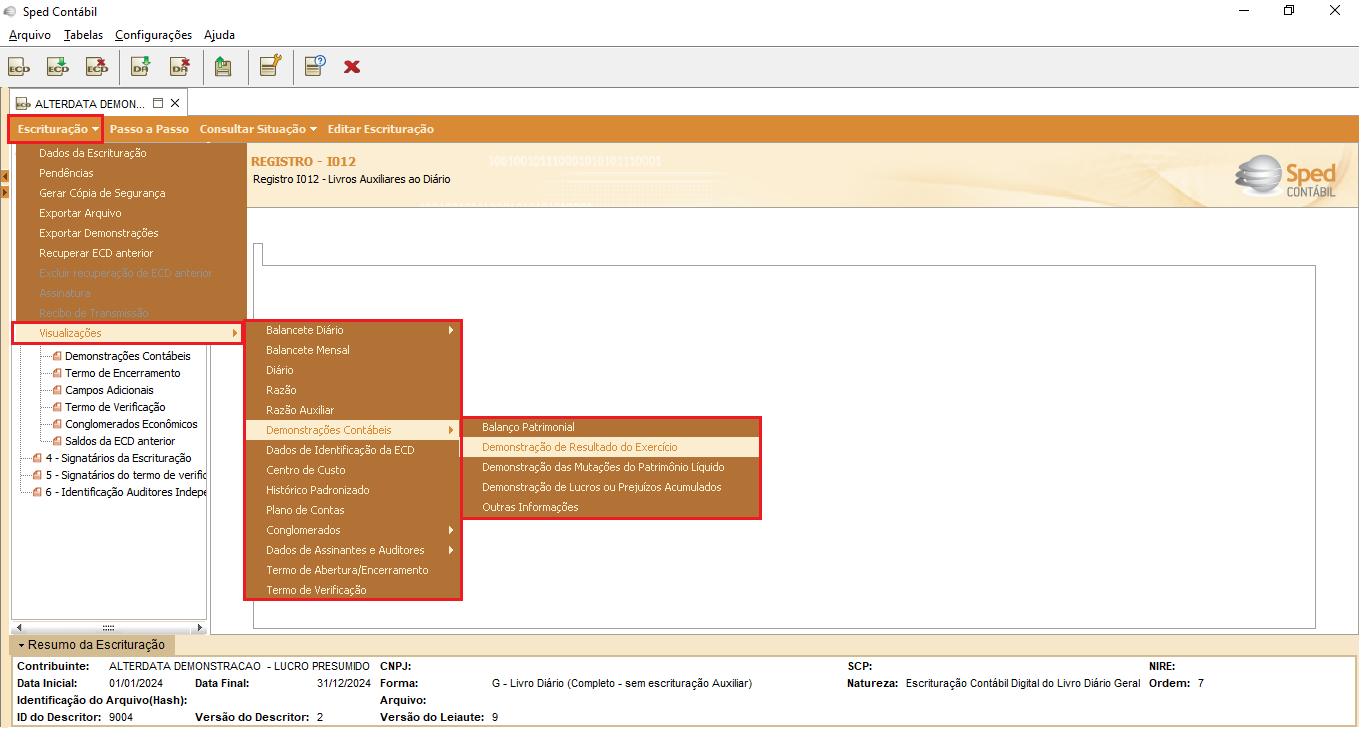Open the Consultar Situação dropdown
Viewport: 1359px width, 751px height.
pyautogui.click(x=257, y=128)
